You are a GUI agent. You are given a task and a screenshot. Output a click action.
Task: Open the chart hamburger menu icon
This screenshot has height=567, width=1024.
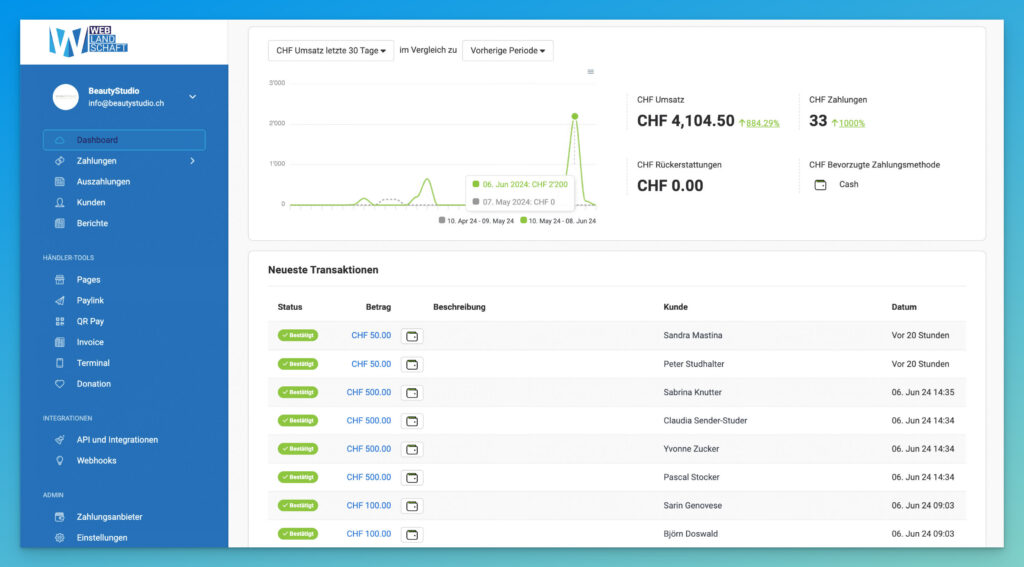point(590,72)
